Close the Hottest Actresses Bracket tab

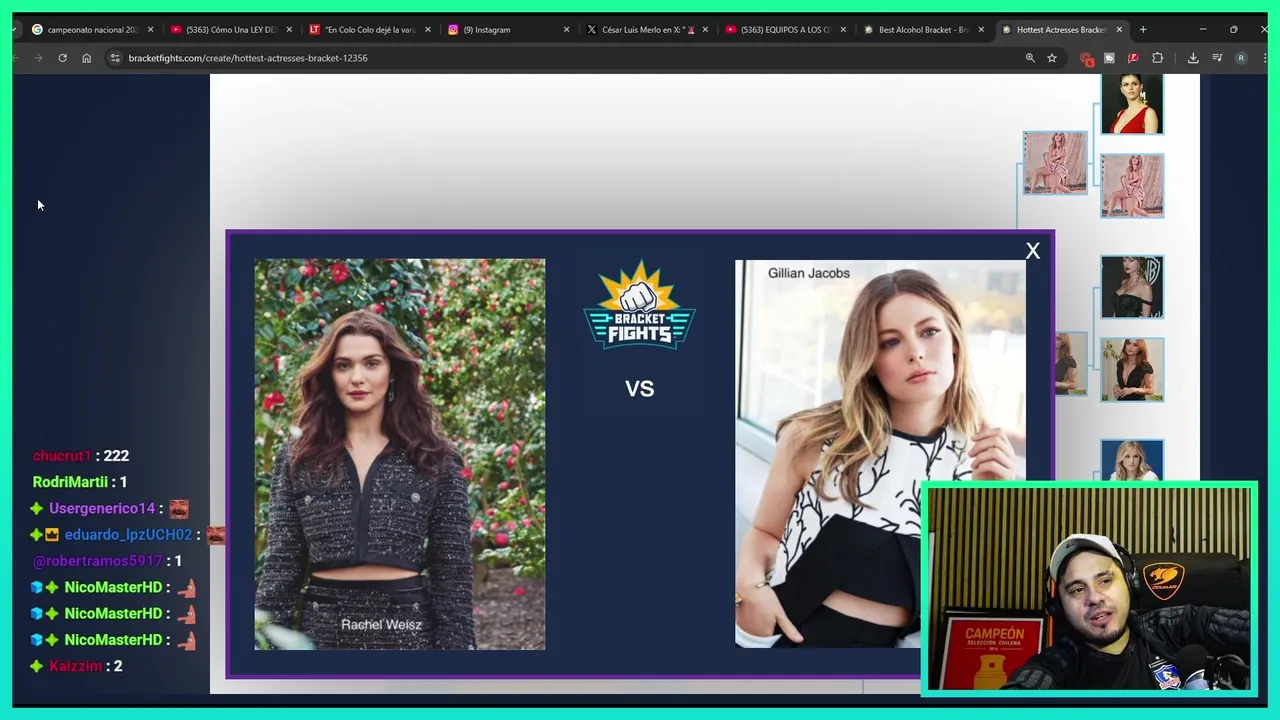[x=1119, y=30]
